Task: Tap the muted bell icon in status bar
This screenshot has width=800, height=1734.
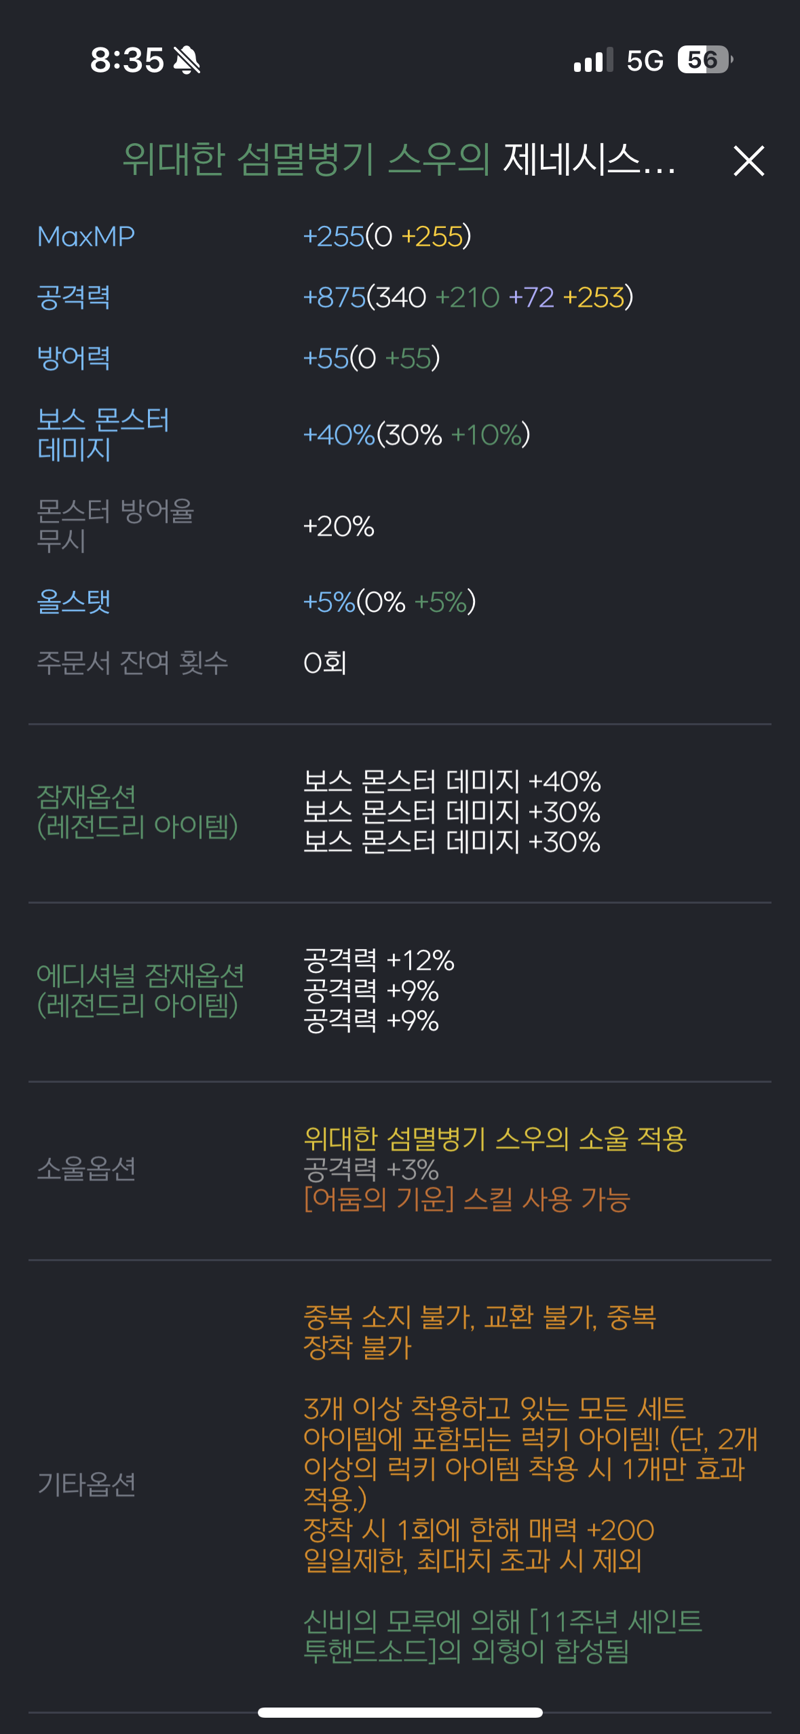Action: pos(186,60)
